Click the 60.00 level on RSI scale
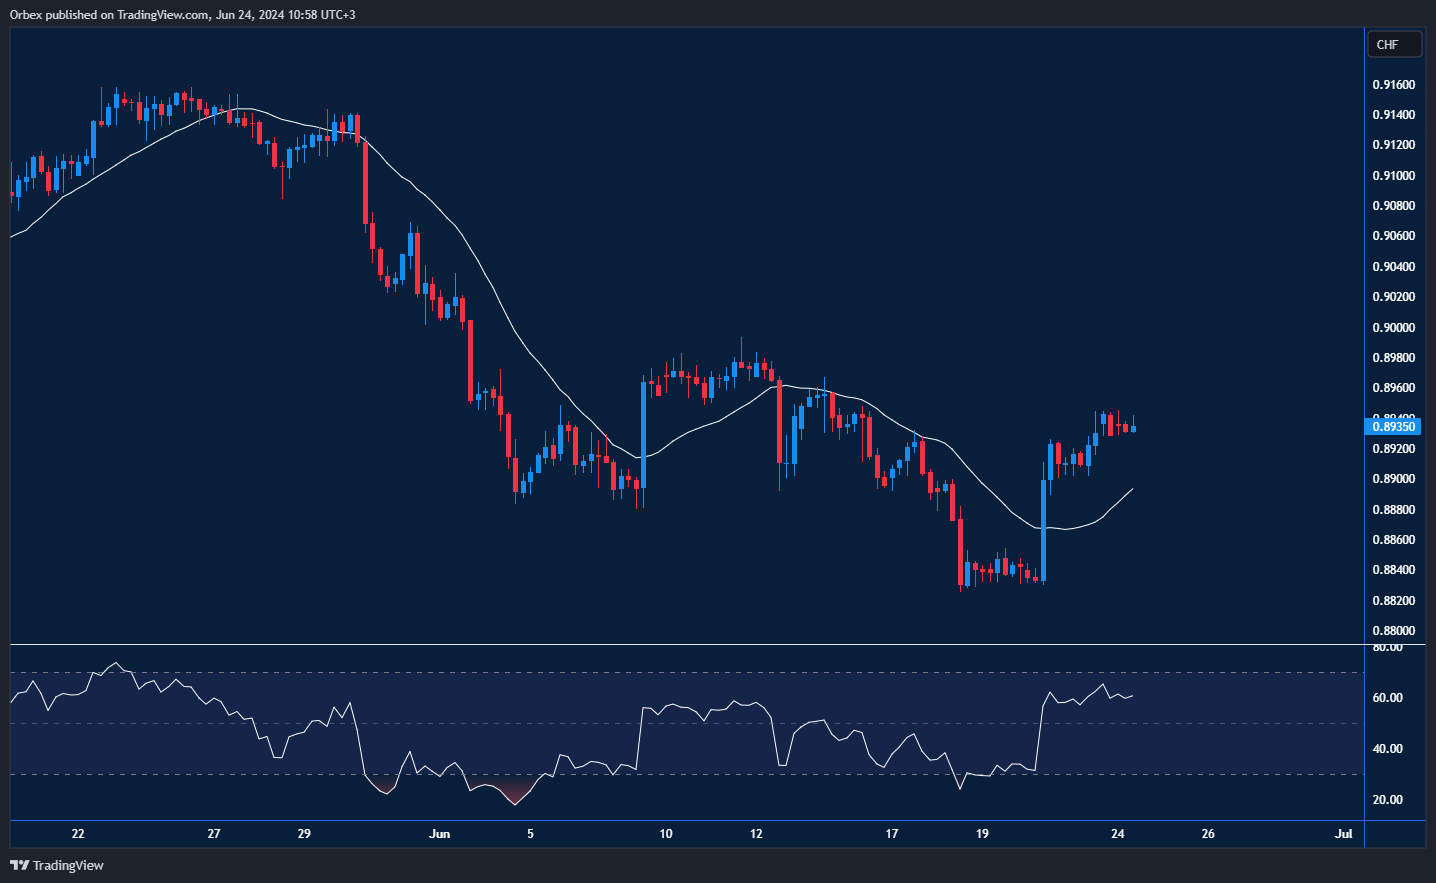The image size is (1436, 883). 1387,698
